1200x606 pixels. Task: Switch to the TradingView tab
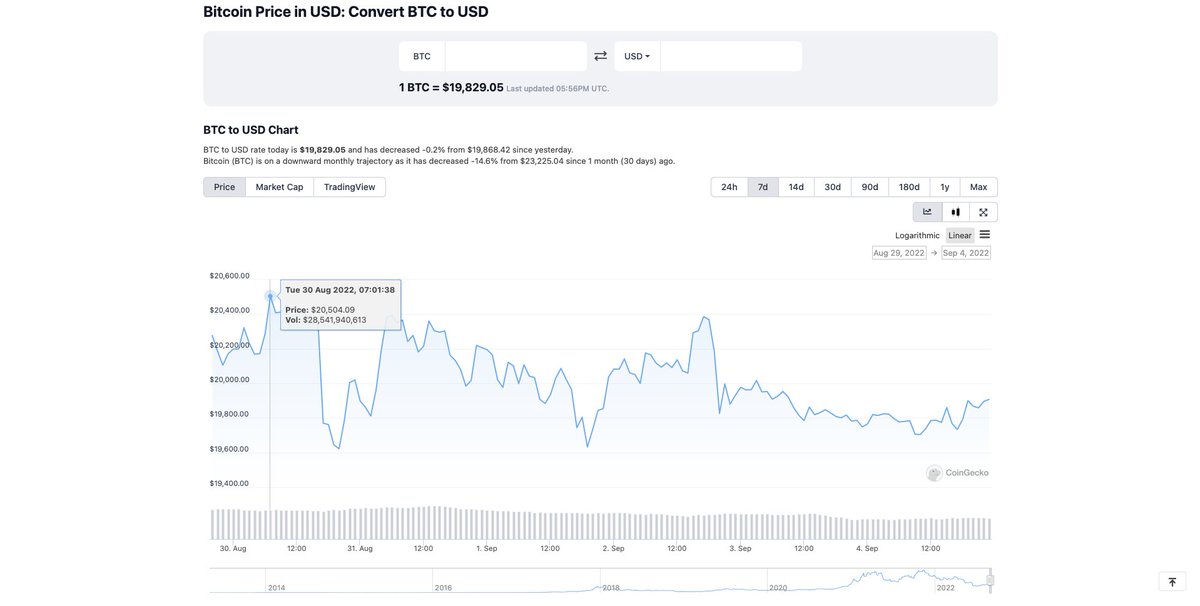click(x=349, y=187)
